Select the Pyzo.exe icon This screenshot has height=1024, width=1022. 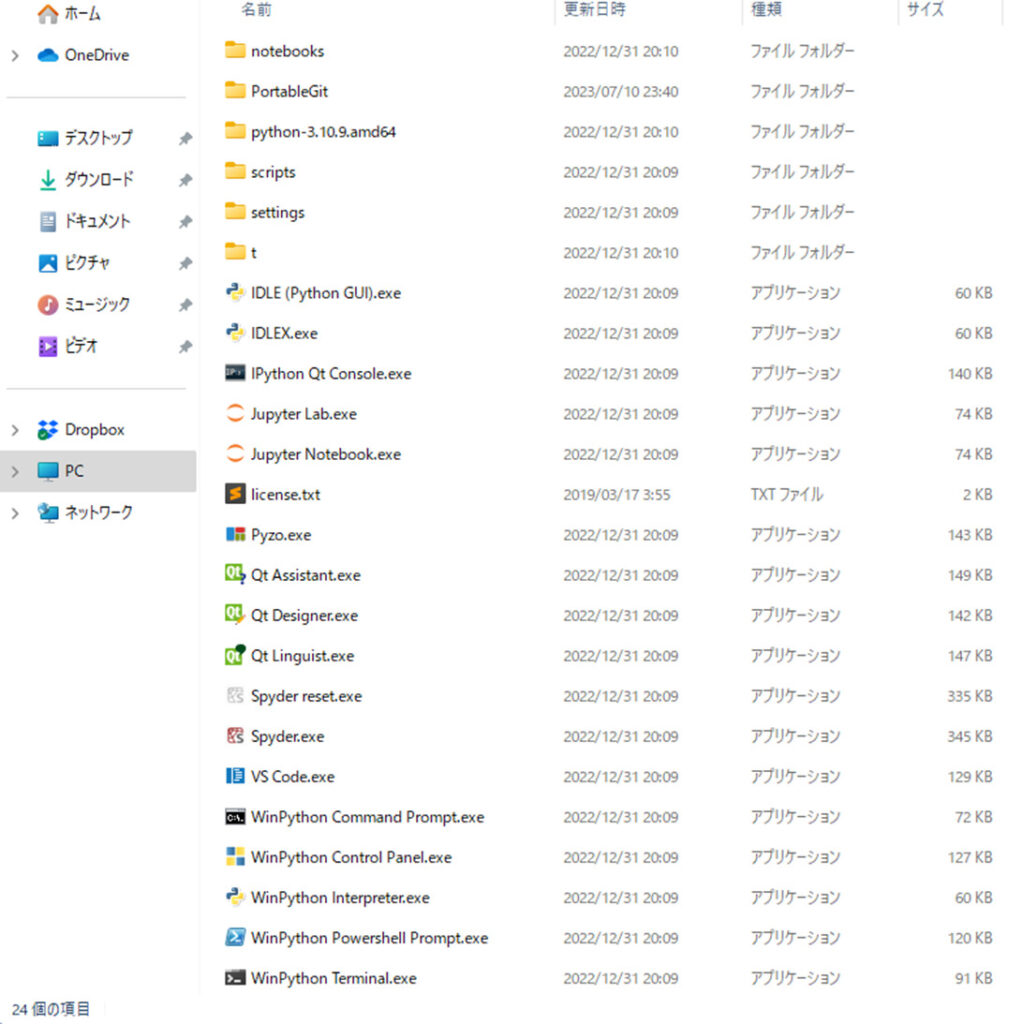[x=235, y=535]
